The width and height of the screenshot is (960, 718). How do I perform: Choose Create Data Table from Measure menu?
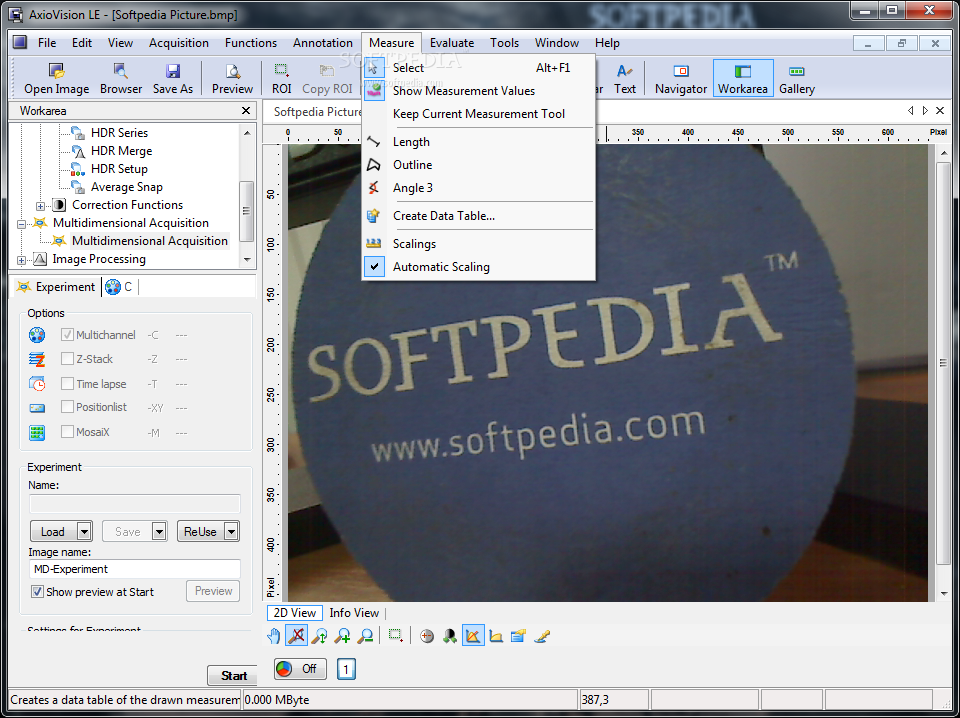[x=478, y=216]
